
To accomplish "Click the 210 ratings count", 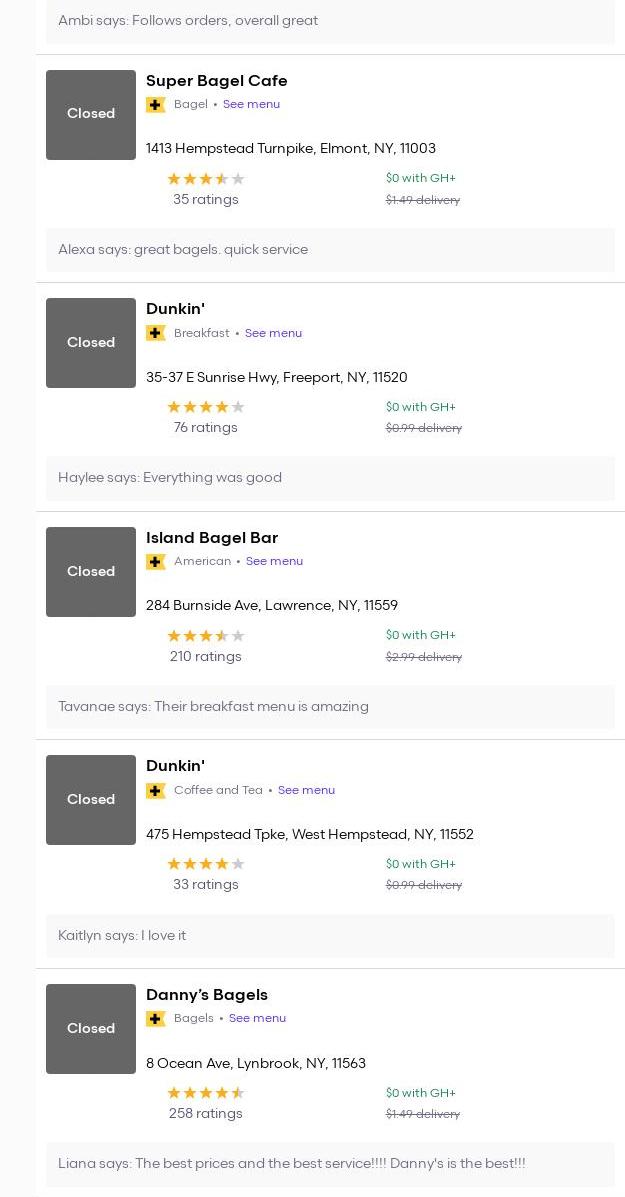I will click(205, 657).
